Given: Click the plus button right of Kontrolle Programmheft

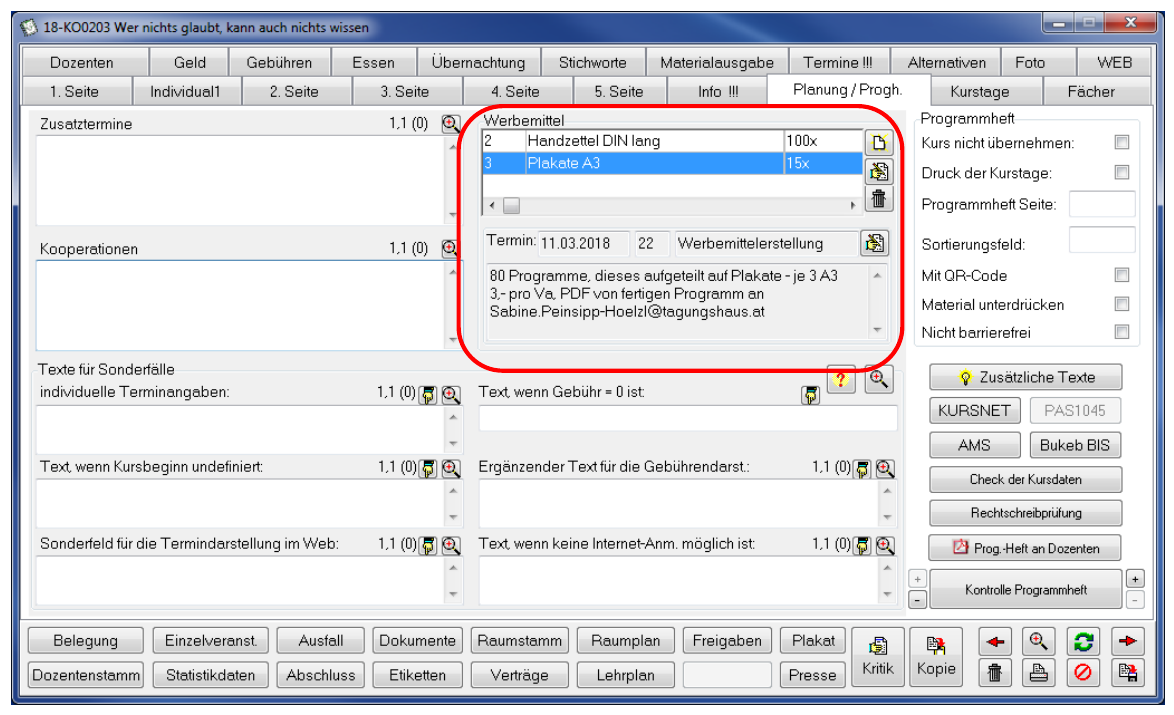Looking at the screenshot, I should click(1135, 579).
